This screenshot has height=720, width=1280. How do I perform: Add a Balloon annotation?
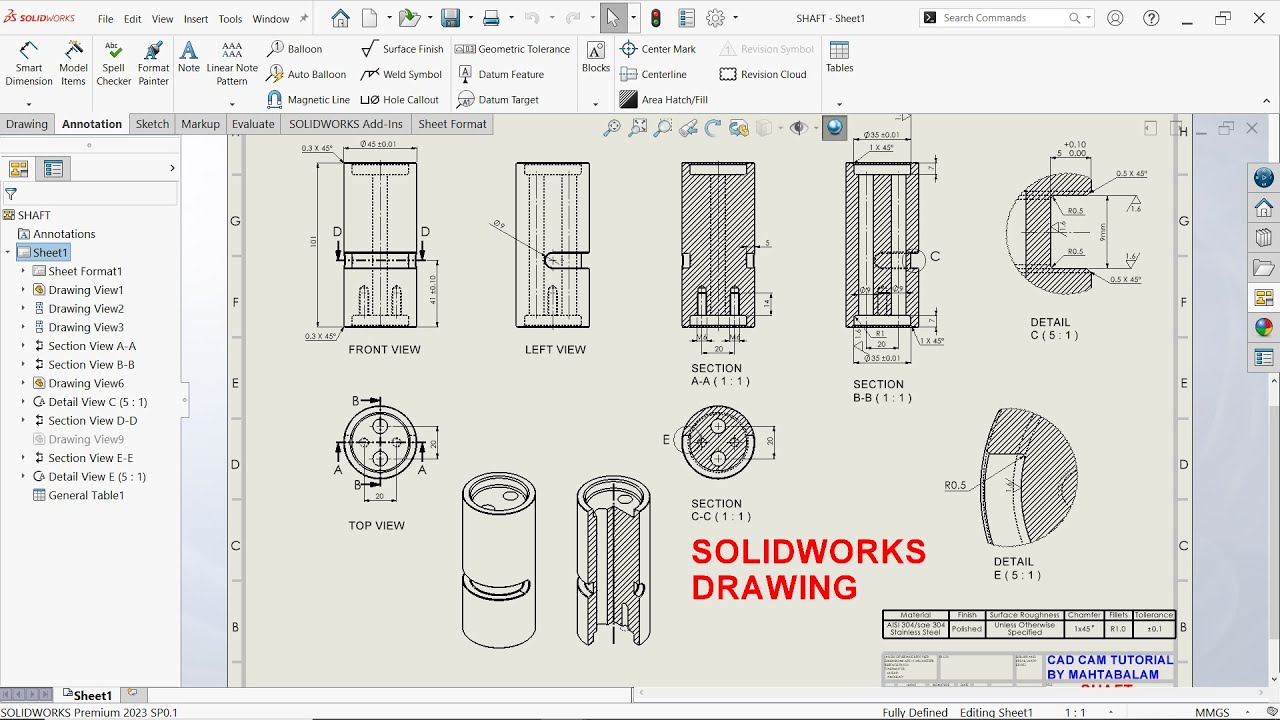point(294,49)
